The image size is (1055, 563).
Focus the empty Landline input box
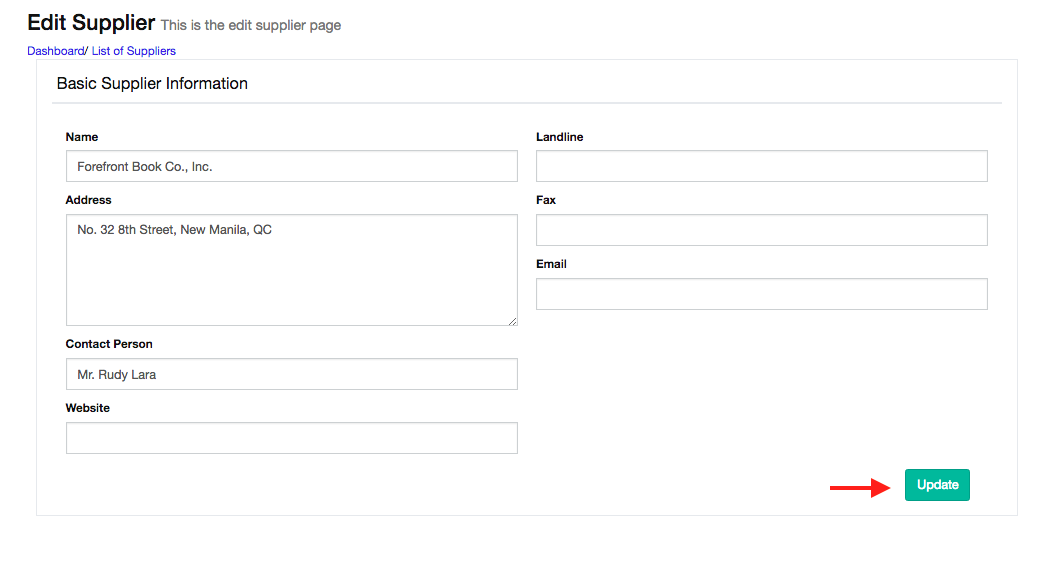coord(761,166)
